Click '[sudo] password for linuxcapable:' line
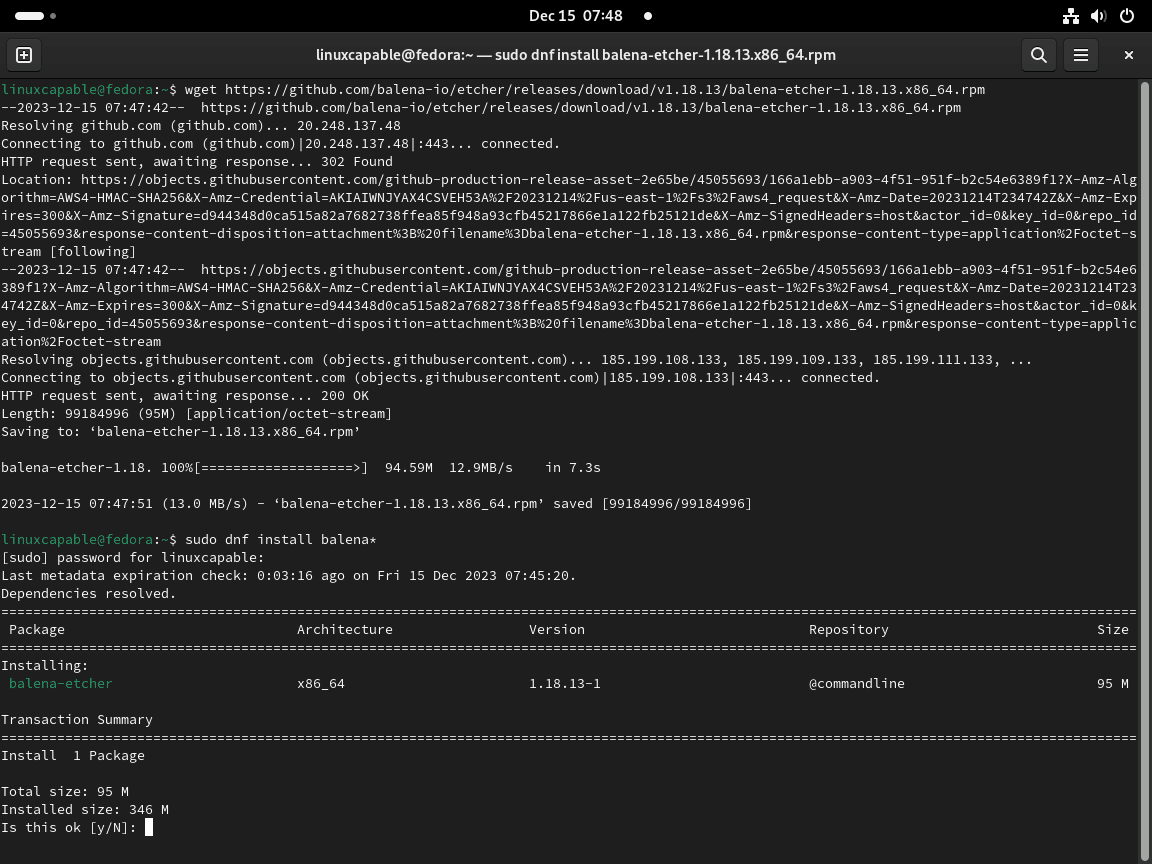 [133, 557]
